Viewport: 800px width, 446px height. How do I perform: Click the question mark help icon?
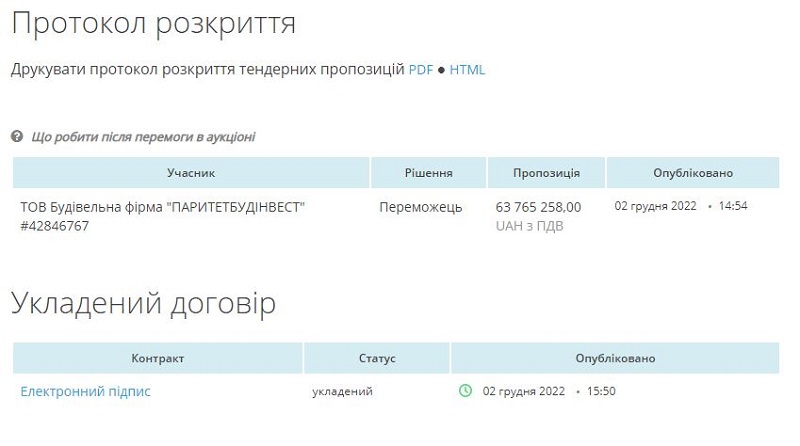(x=17, y=136)
